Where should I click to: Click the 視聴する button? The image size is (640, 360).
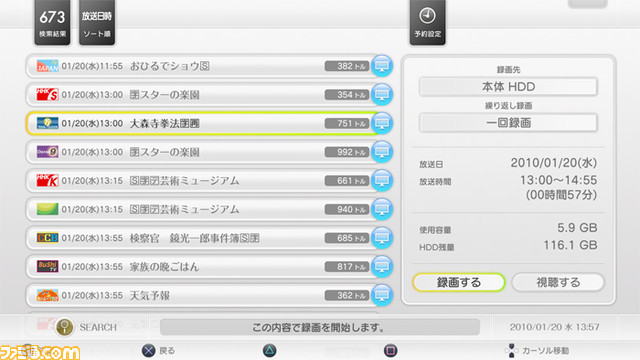(558, 282)
